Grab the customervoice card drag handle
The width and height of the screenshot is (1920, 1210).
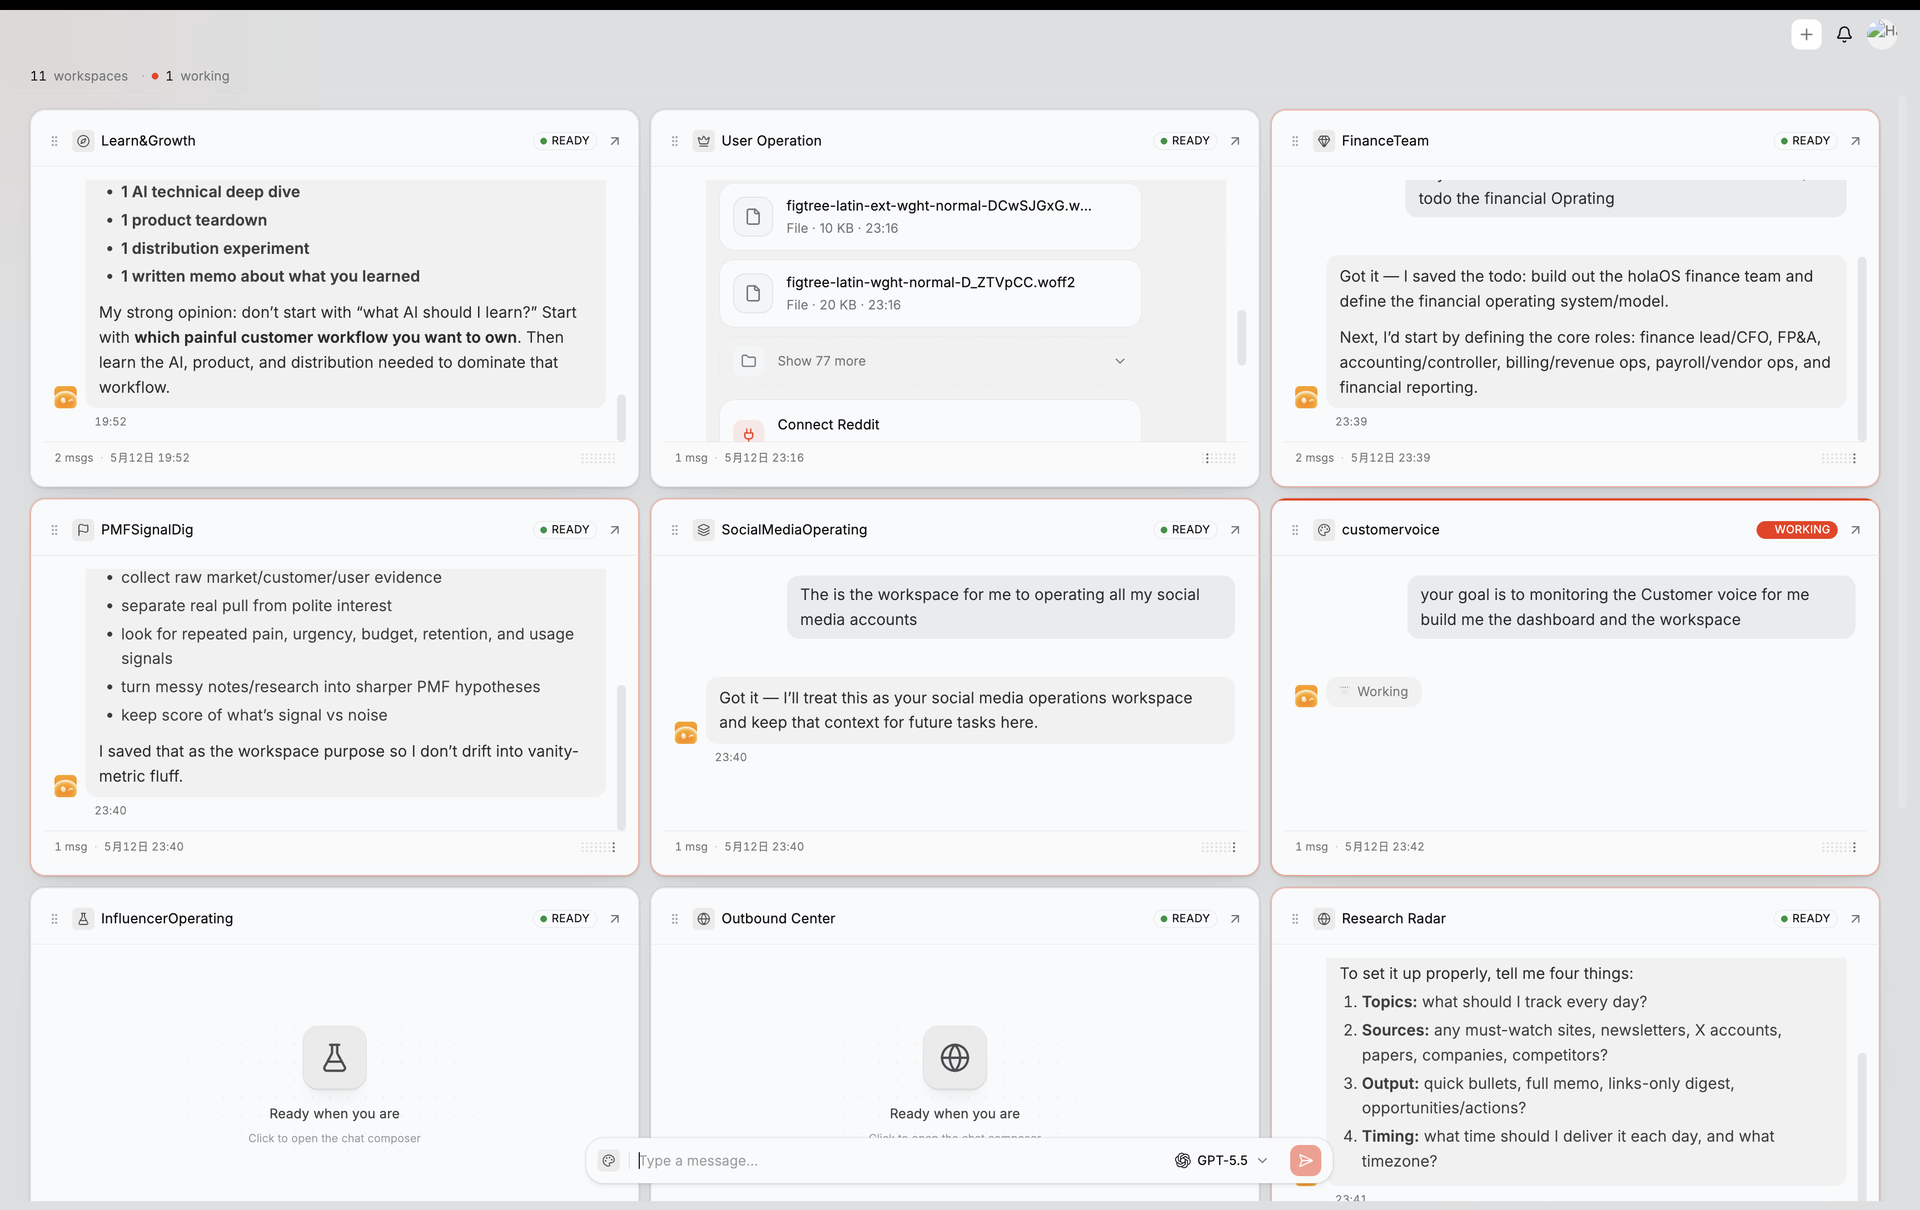(x=1295, y=530)
